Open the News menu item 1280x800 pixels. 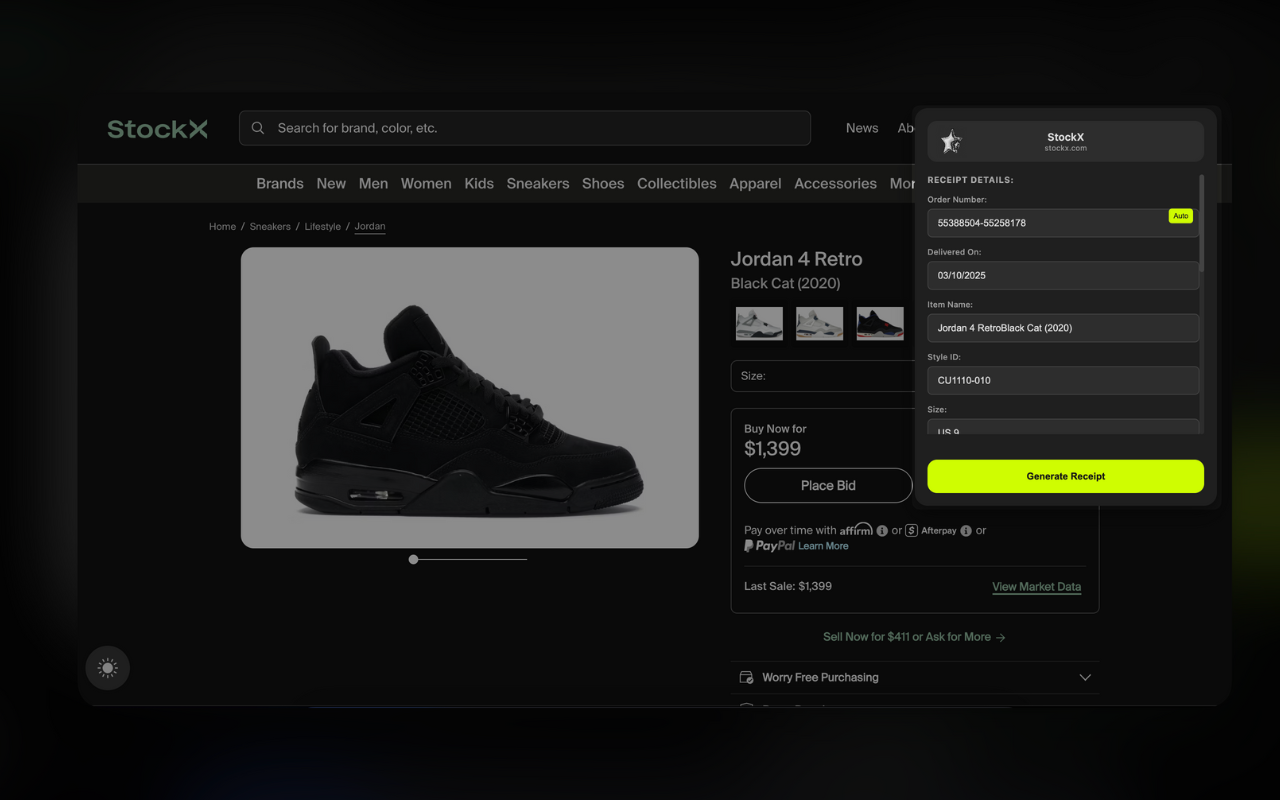click(x=861, y=128)
